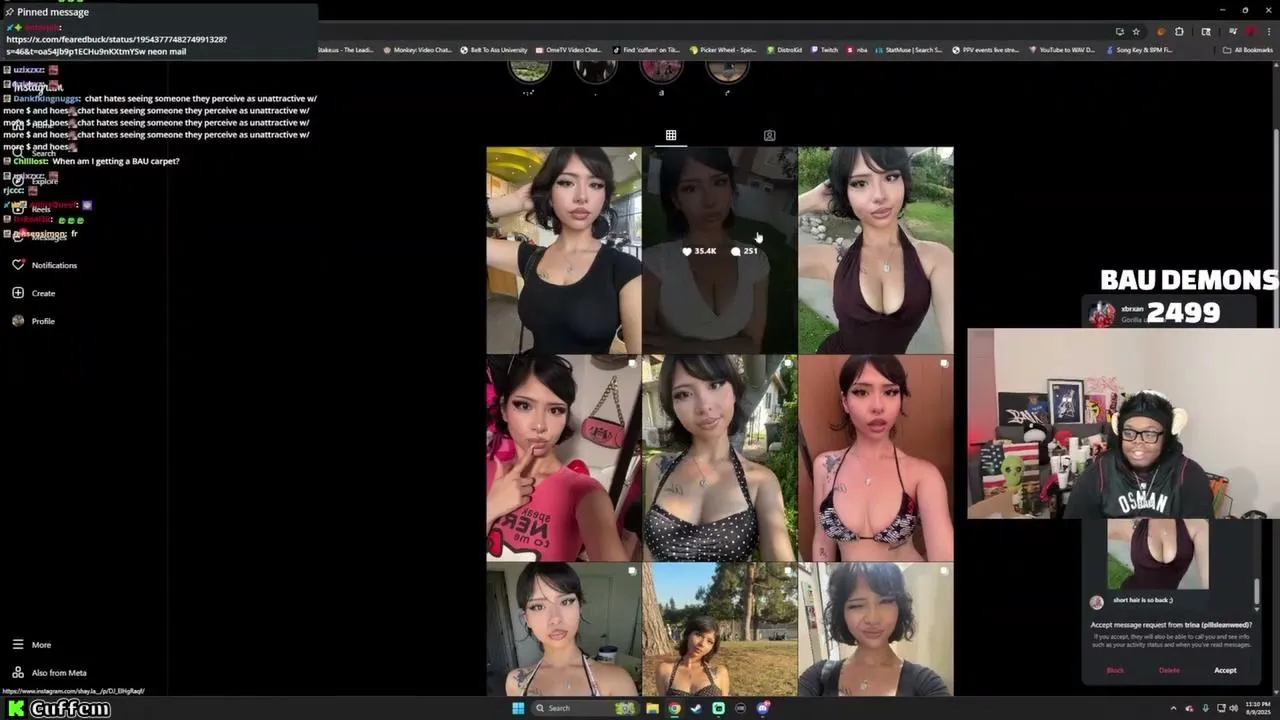Click chat message "When am I getting a BAU carpet?"
Viewport: 1280px width, 720px height.
pos(116,161)
